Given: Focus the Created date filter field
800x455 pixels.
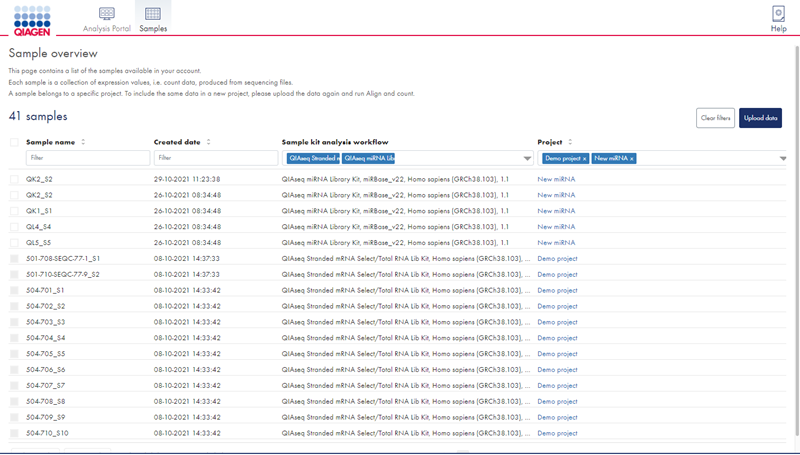Looking at the screenshot, I should click(x=216, y=158).
